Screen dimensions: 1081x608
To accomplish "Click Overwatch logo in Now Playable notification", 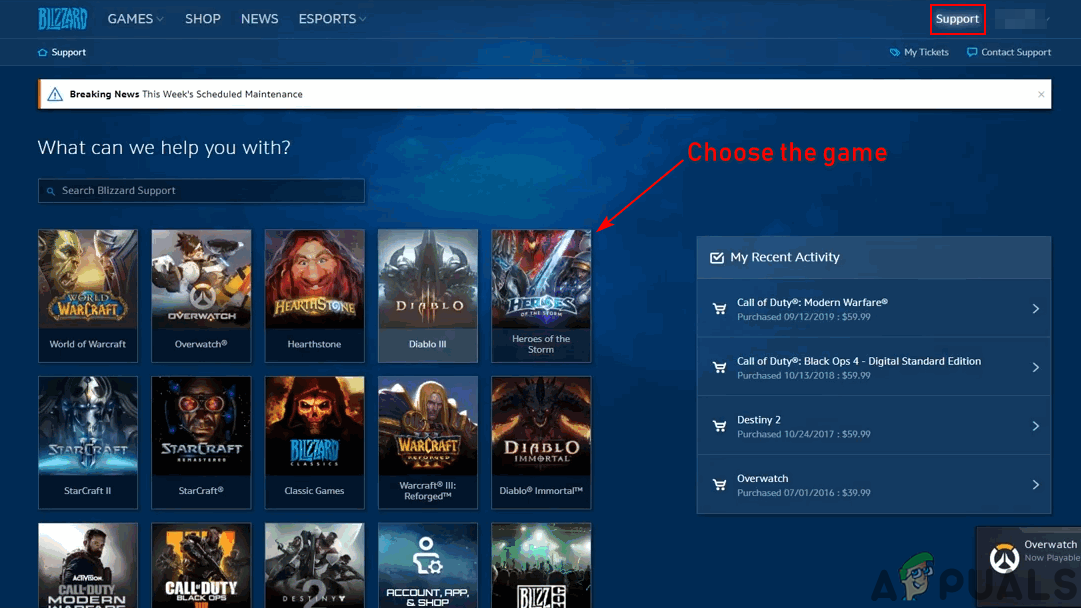I will (x=1004, y=558).
